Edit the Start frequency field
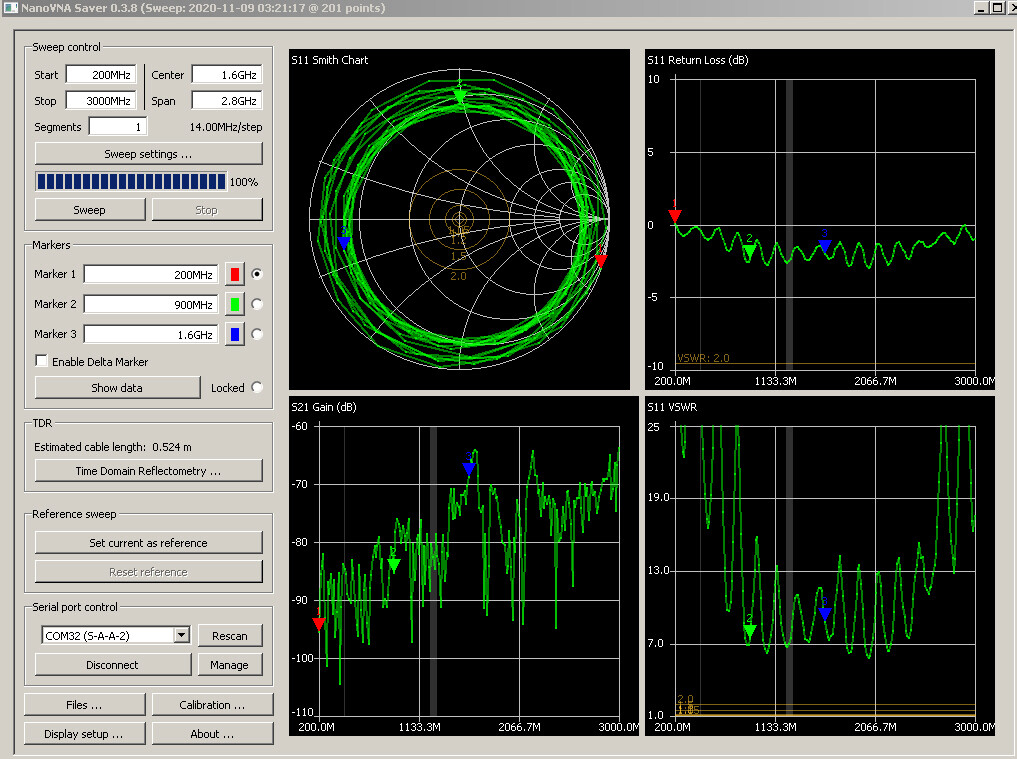 pyautogui.click(x=101, y=75)
